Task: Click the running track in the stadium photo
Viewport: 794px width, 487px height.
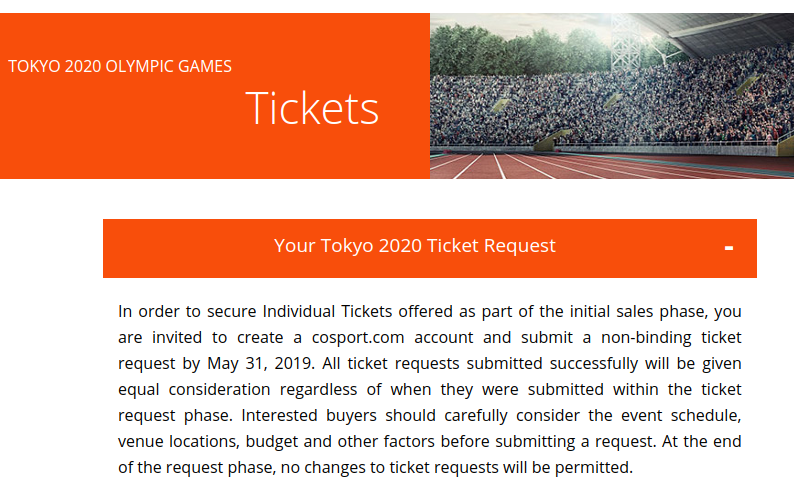Action: point(560,166)
